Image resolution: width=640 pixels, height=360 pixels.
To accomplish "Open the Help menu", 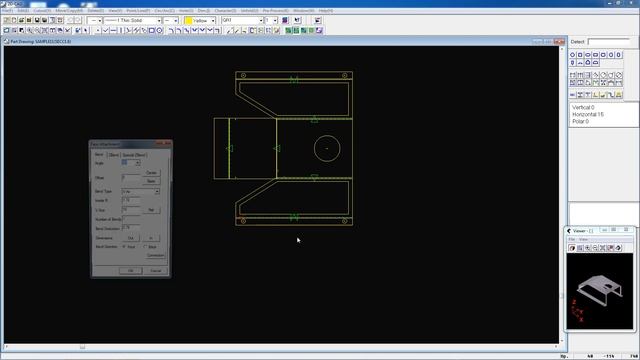I will [x=326, y=11].
